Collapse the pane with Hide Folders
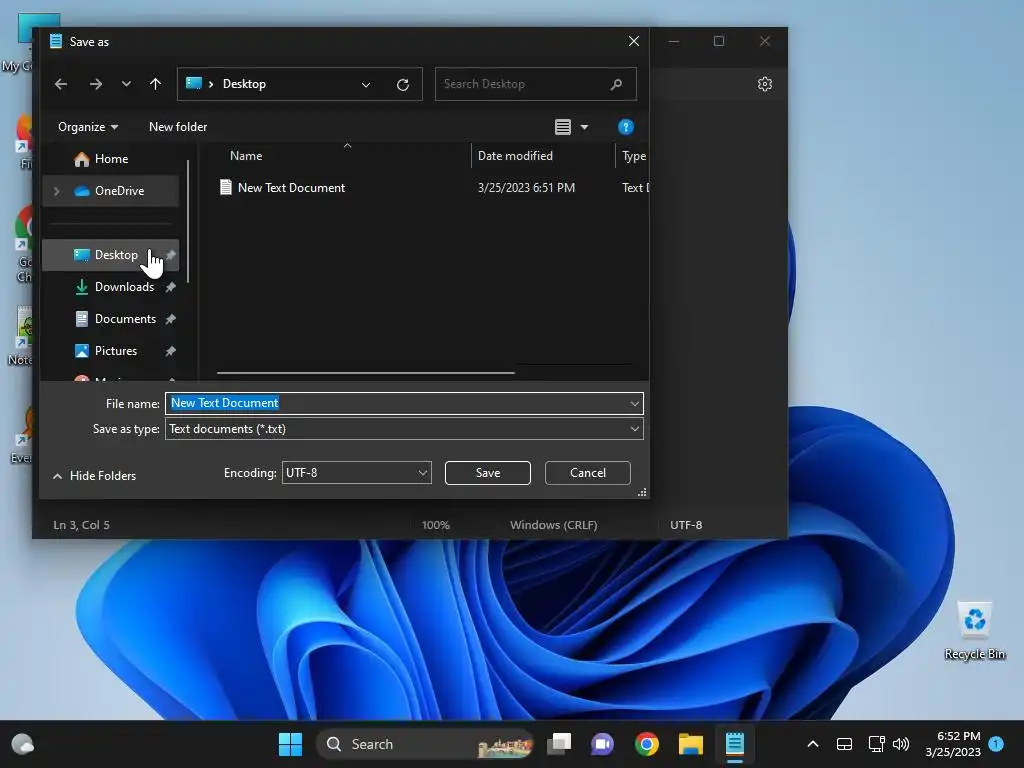The image size is (1024, 768). tap(94, 476)
